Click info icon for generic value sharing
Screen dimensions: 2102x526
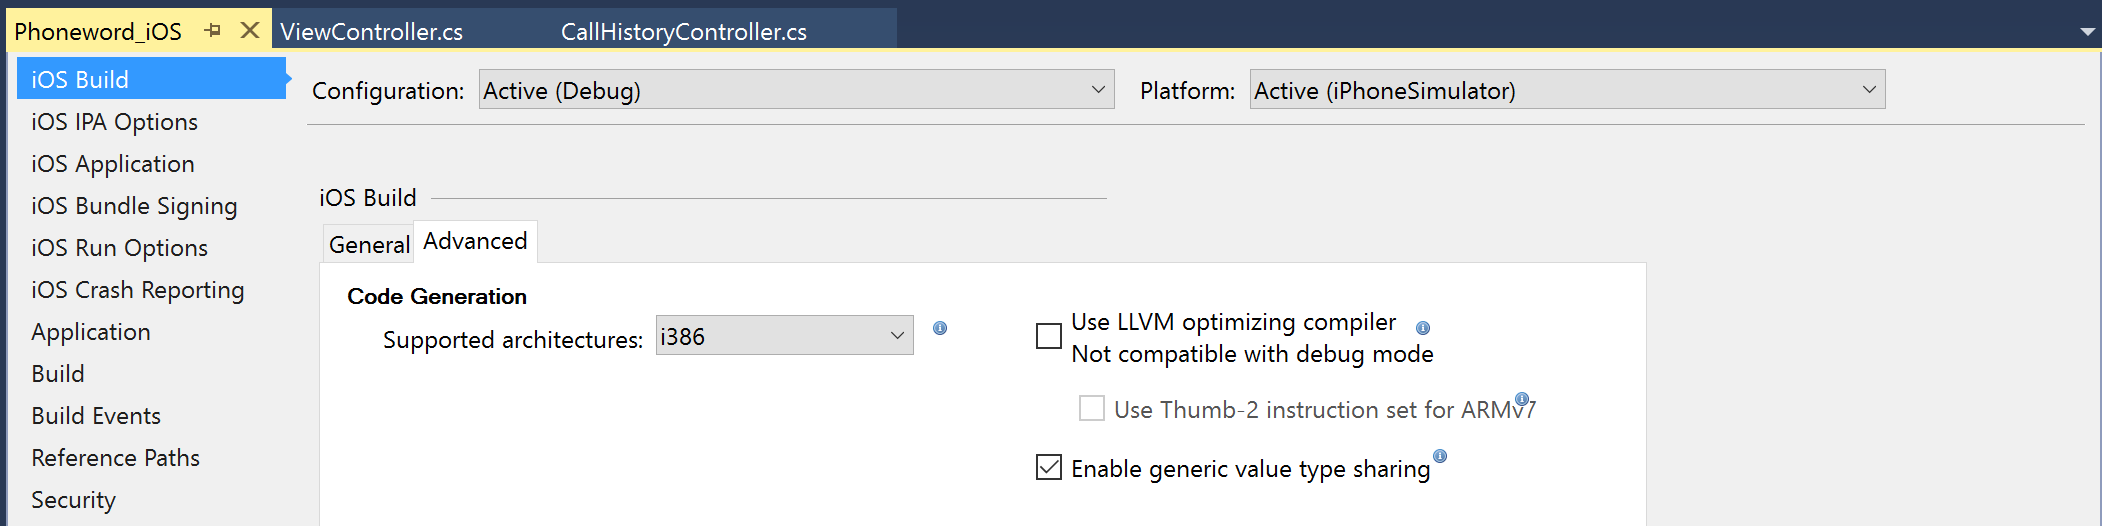pos(1440,456)
